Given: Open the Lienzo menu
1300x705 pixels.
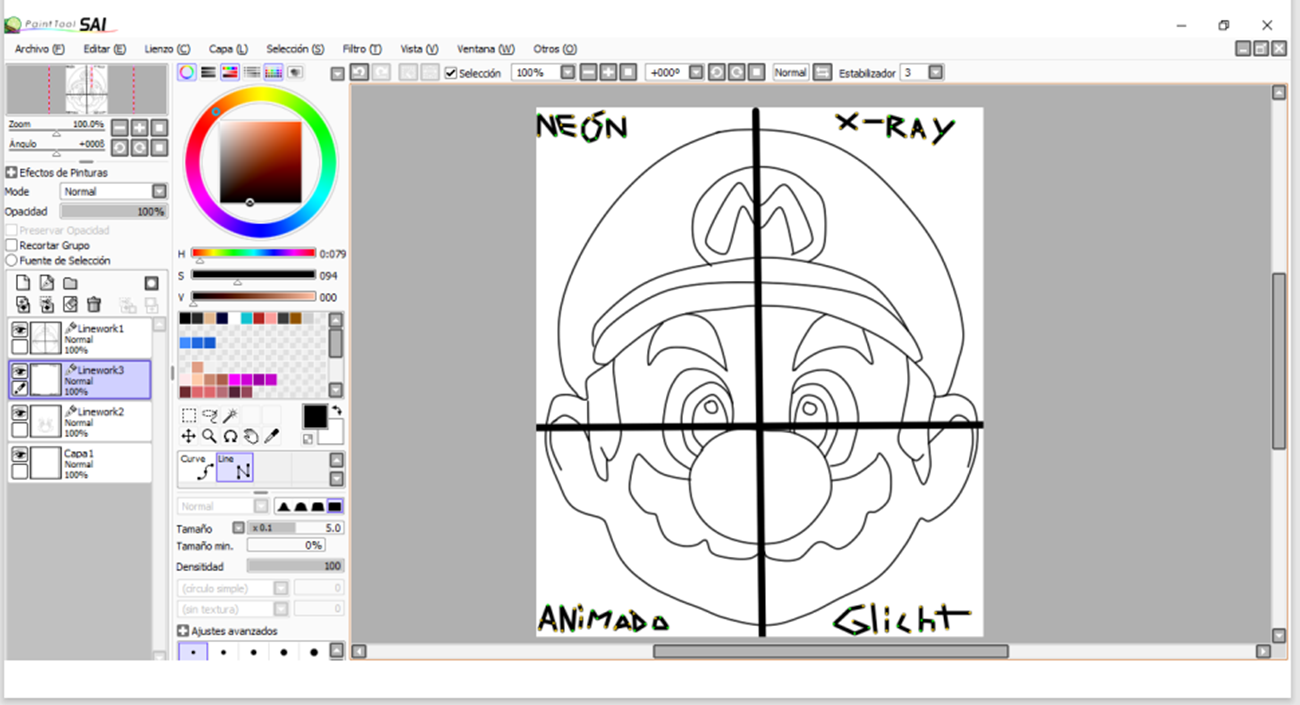Looking at the screenshot, I should pyautogui.click(x=167, y=48).
